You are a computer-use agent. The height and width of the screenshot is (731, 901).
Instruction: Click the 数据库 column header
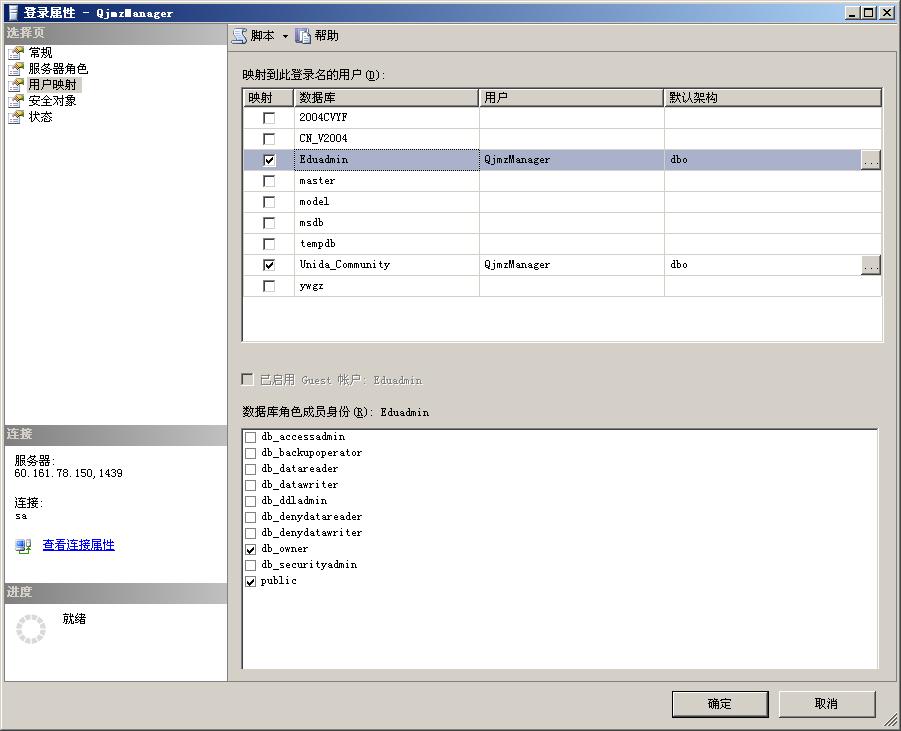386,98
